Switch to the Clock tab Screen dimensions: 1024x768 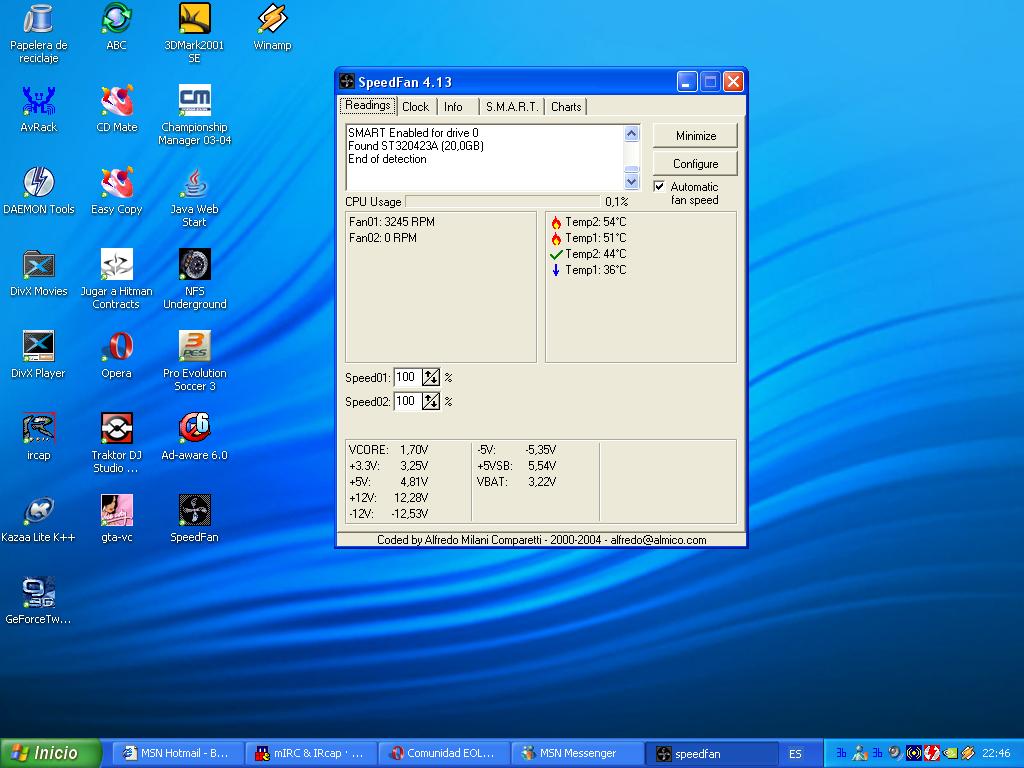[x=415, y=107]
